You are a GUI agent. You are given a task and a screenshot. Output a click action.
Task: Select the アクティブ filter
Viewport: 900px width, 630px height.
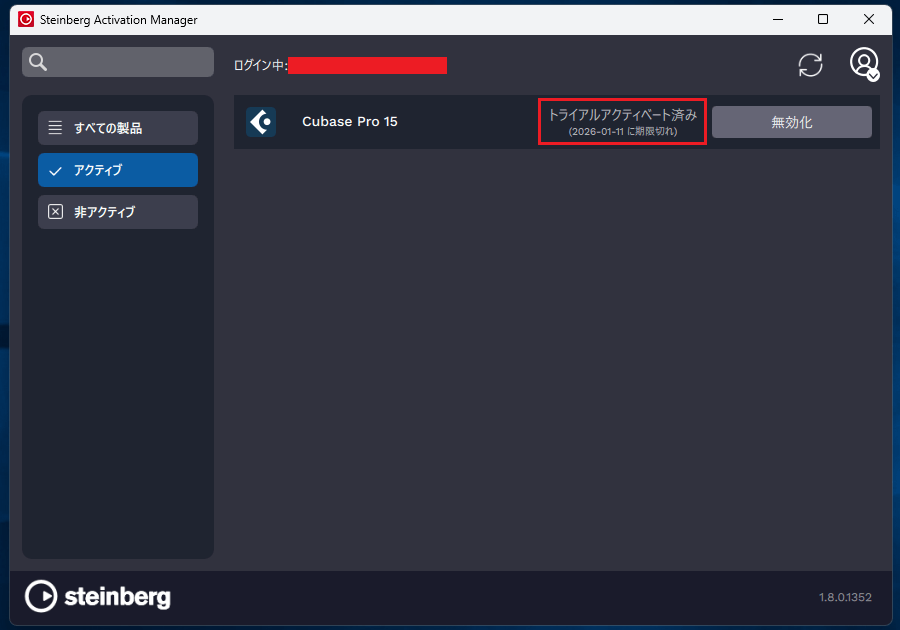(118, 170)
